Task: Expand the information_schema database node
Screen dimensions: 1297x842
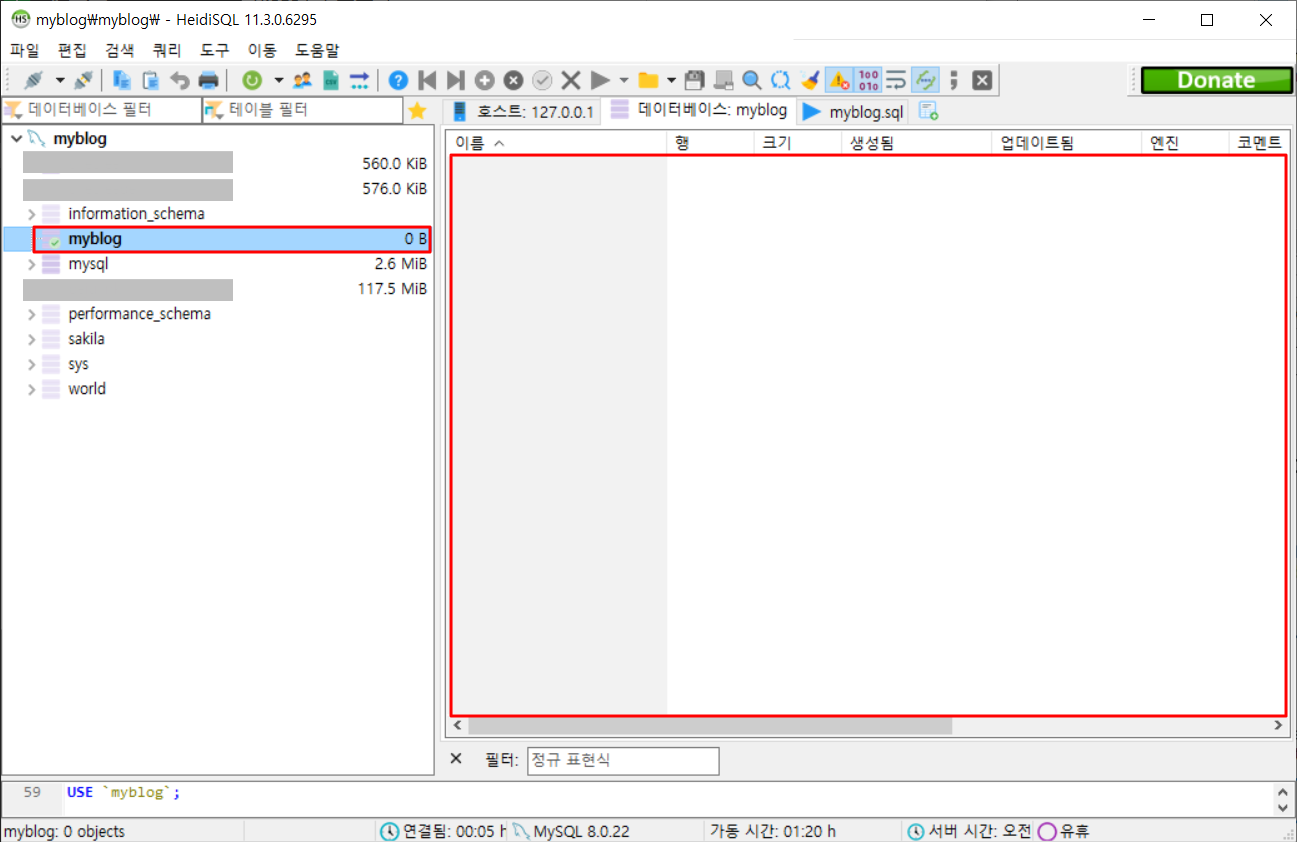Action: coord(31,214)
